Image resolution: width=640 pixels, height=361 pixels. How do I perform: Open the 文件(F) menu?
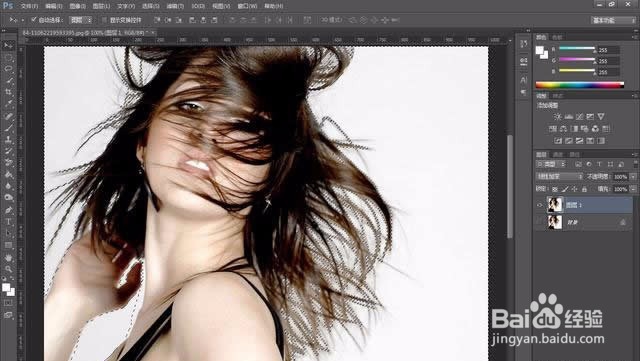29,7
